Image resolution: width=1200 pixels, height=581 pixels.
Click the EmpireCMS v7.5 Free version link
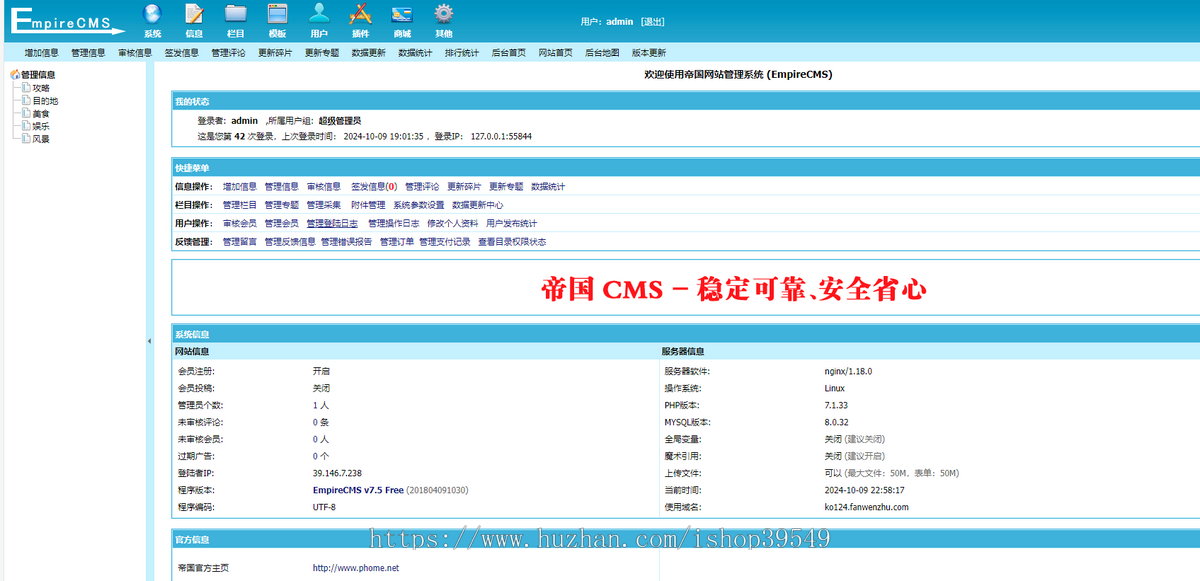pos(358,490)
